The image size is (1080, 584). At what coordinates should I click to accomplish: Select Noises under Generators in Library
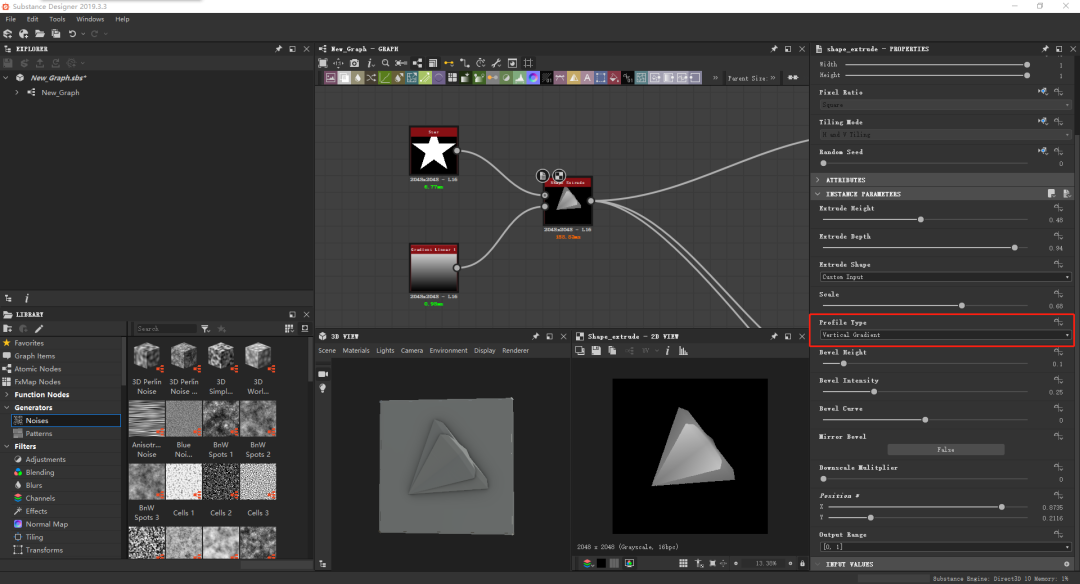point(37,421)
